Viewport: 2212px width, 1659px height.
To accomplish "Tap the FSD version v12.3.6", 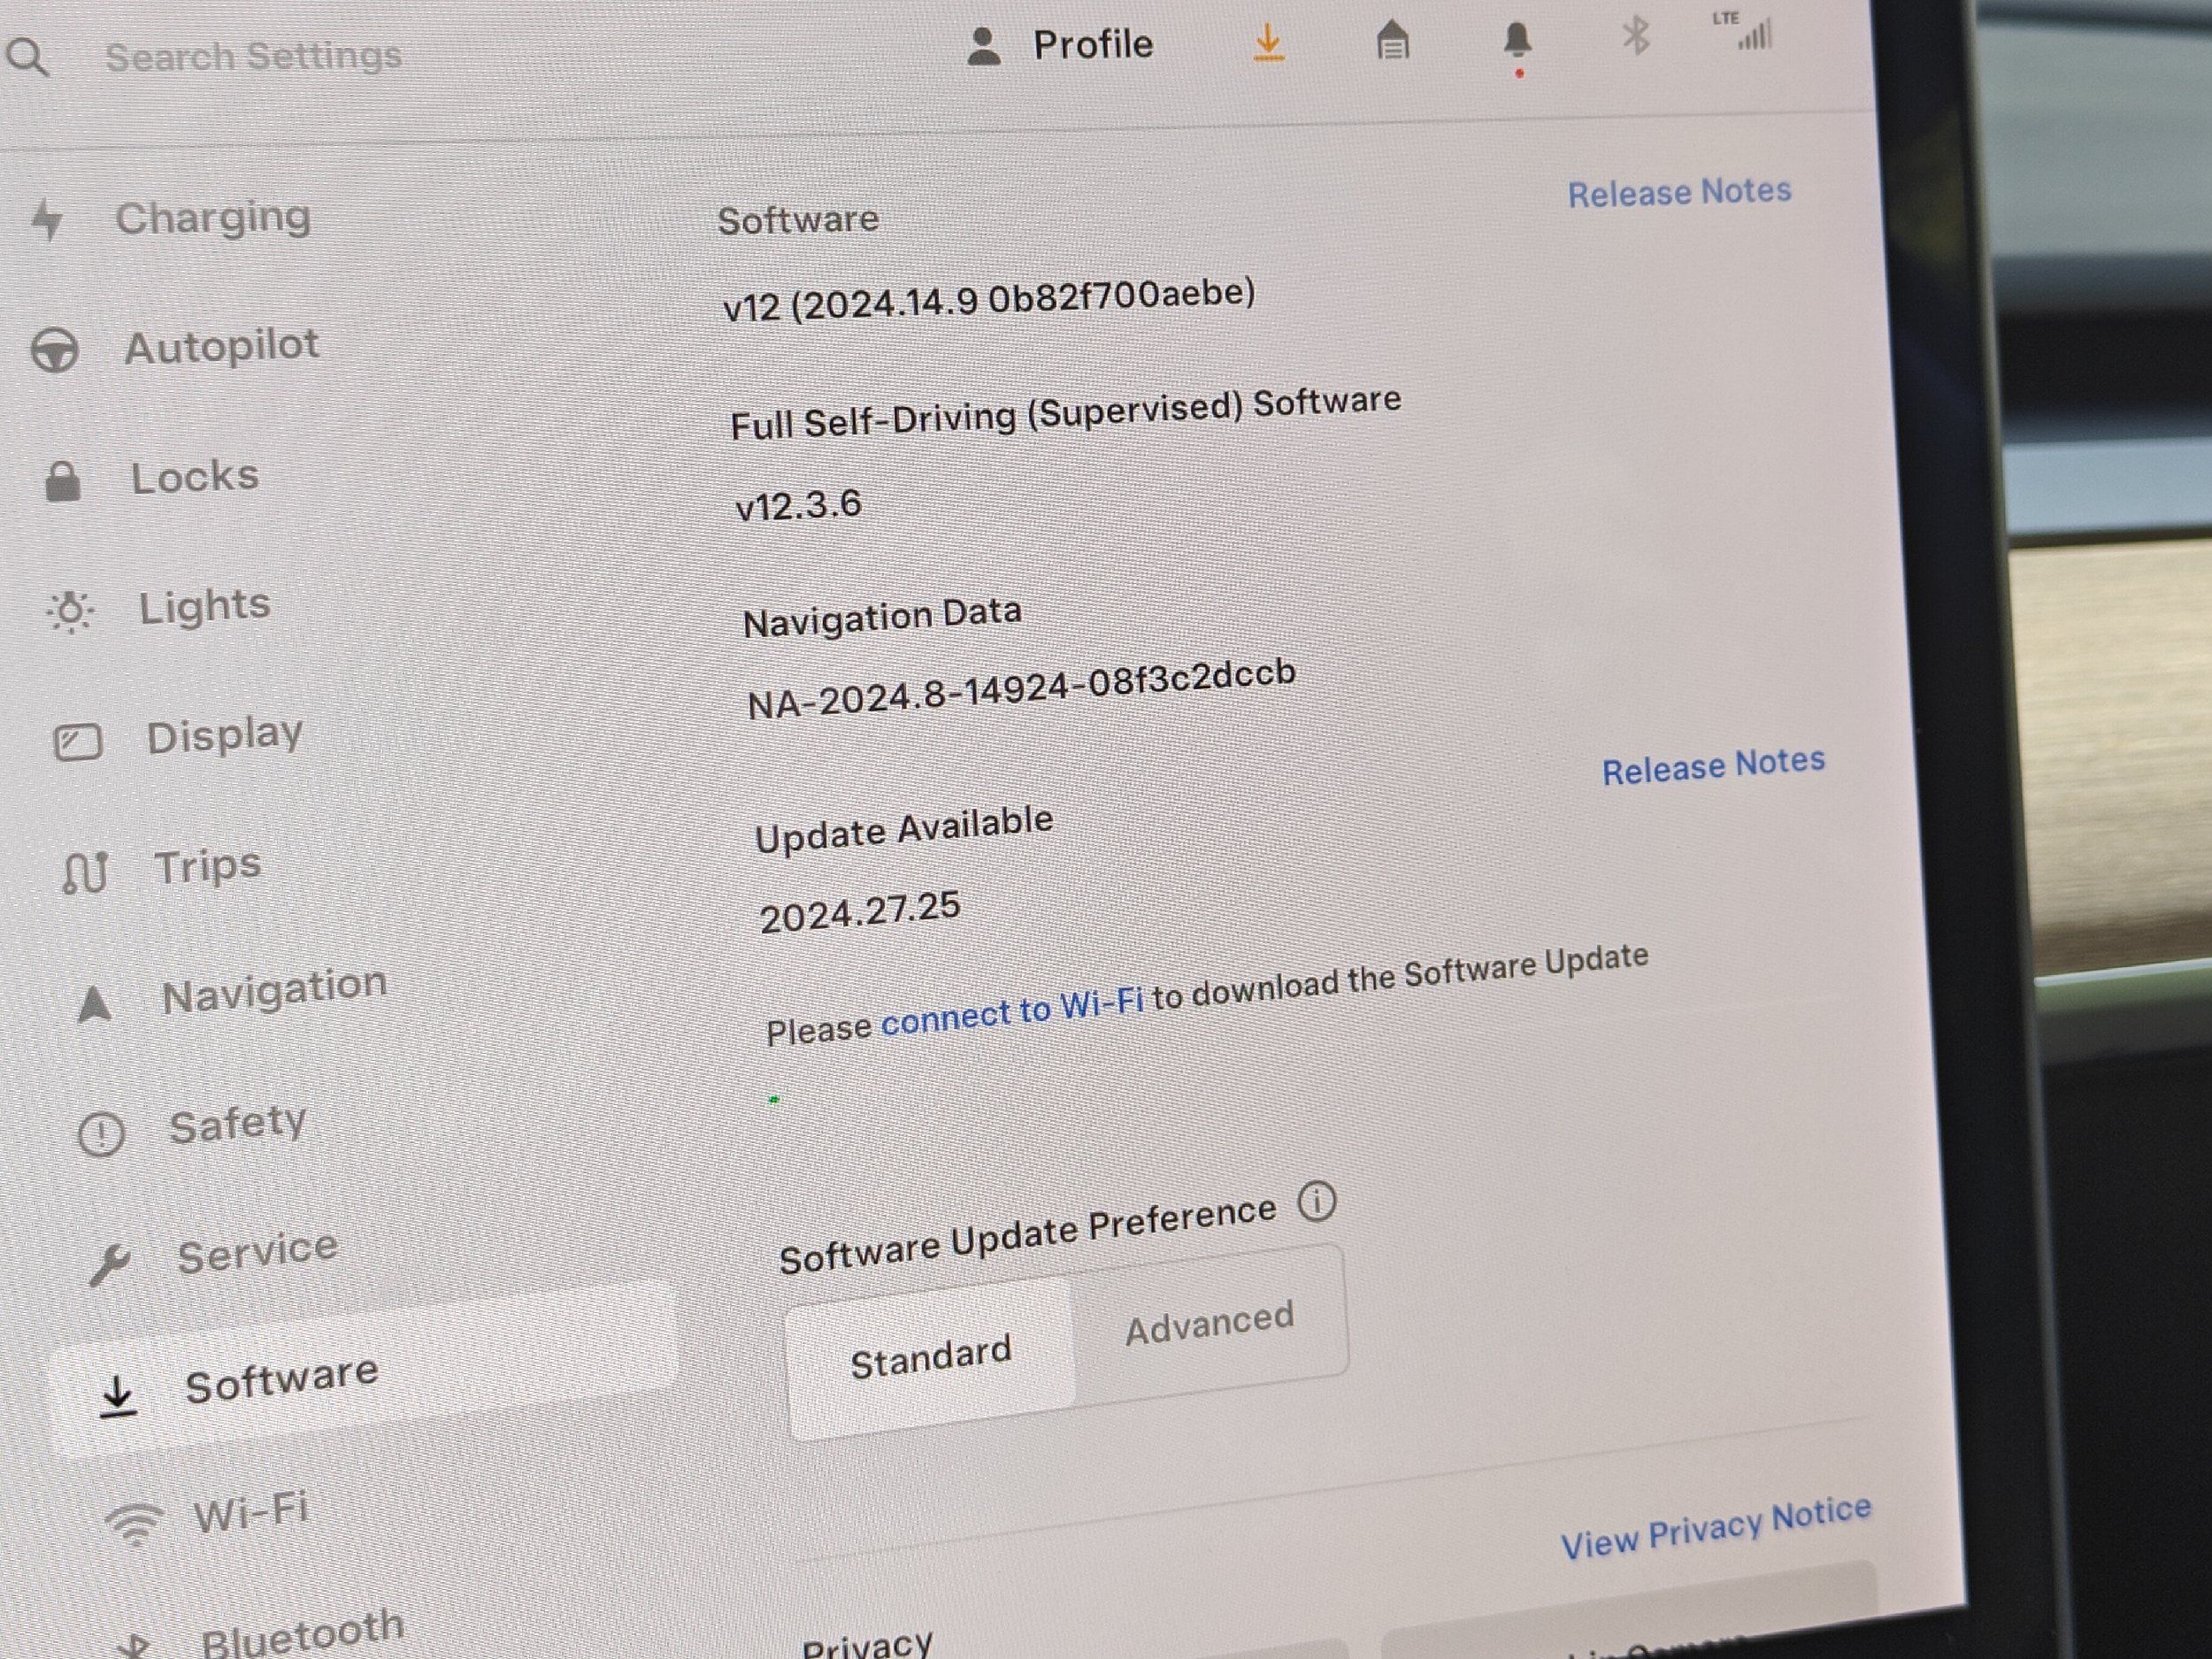I will pos(798,505).
